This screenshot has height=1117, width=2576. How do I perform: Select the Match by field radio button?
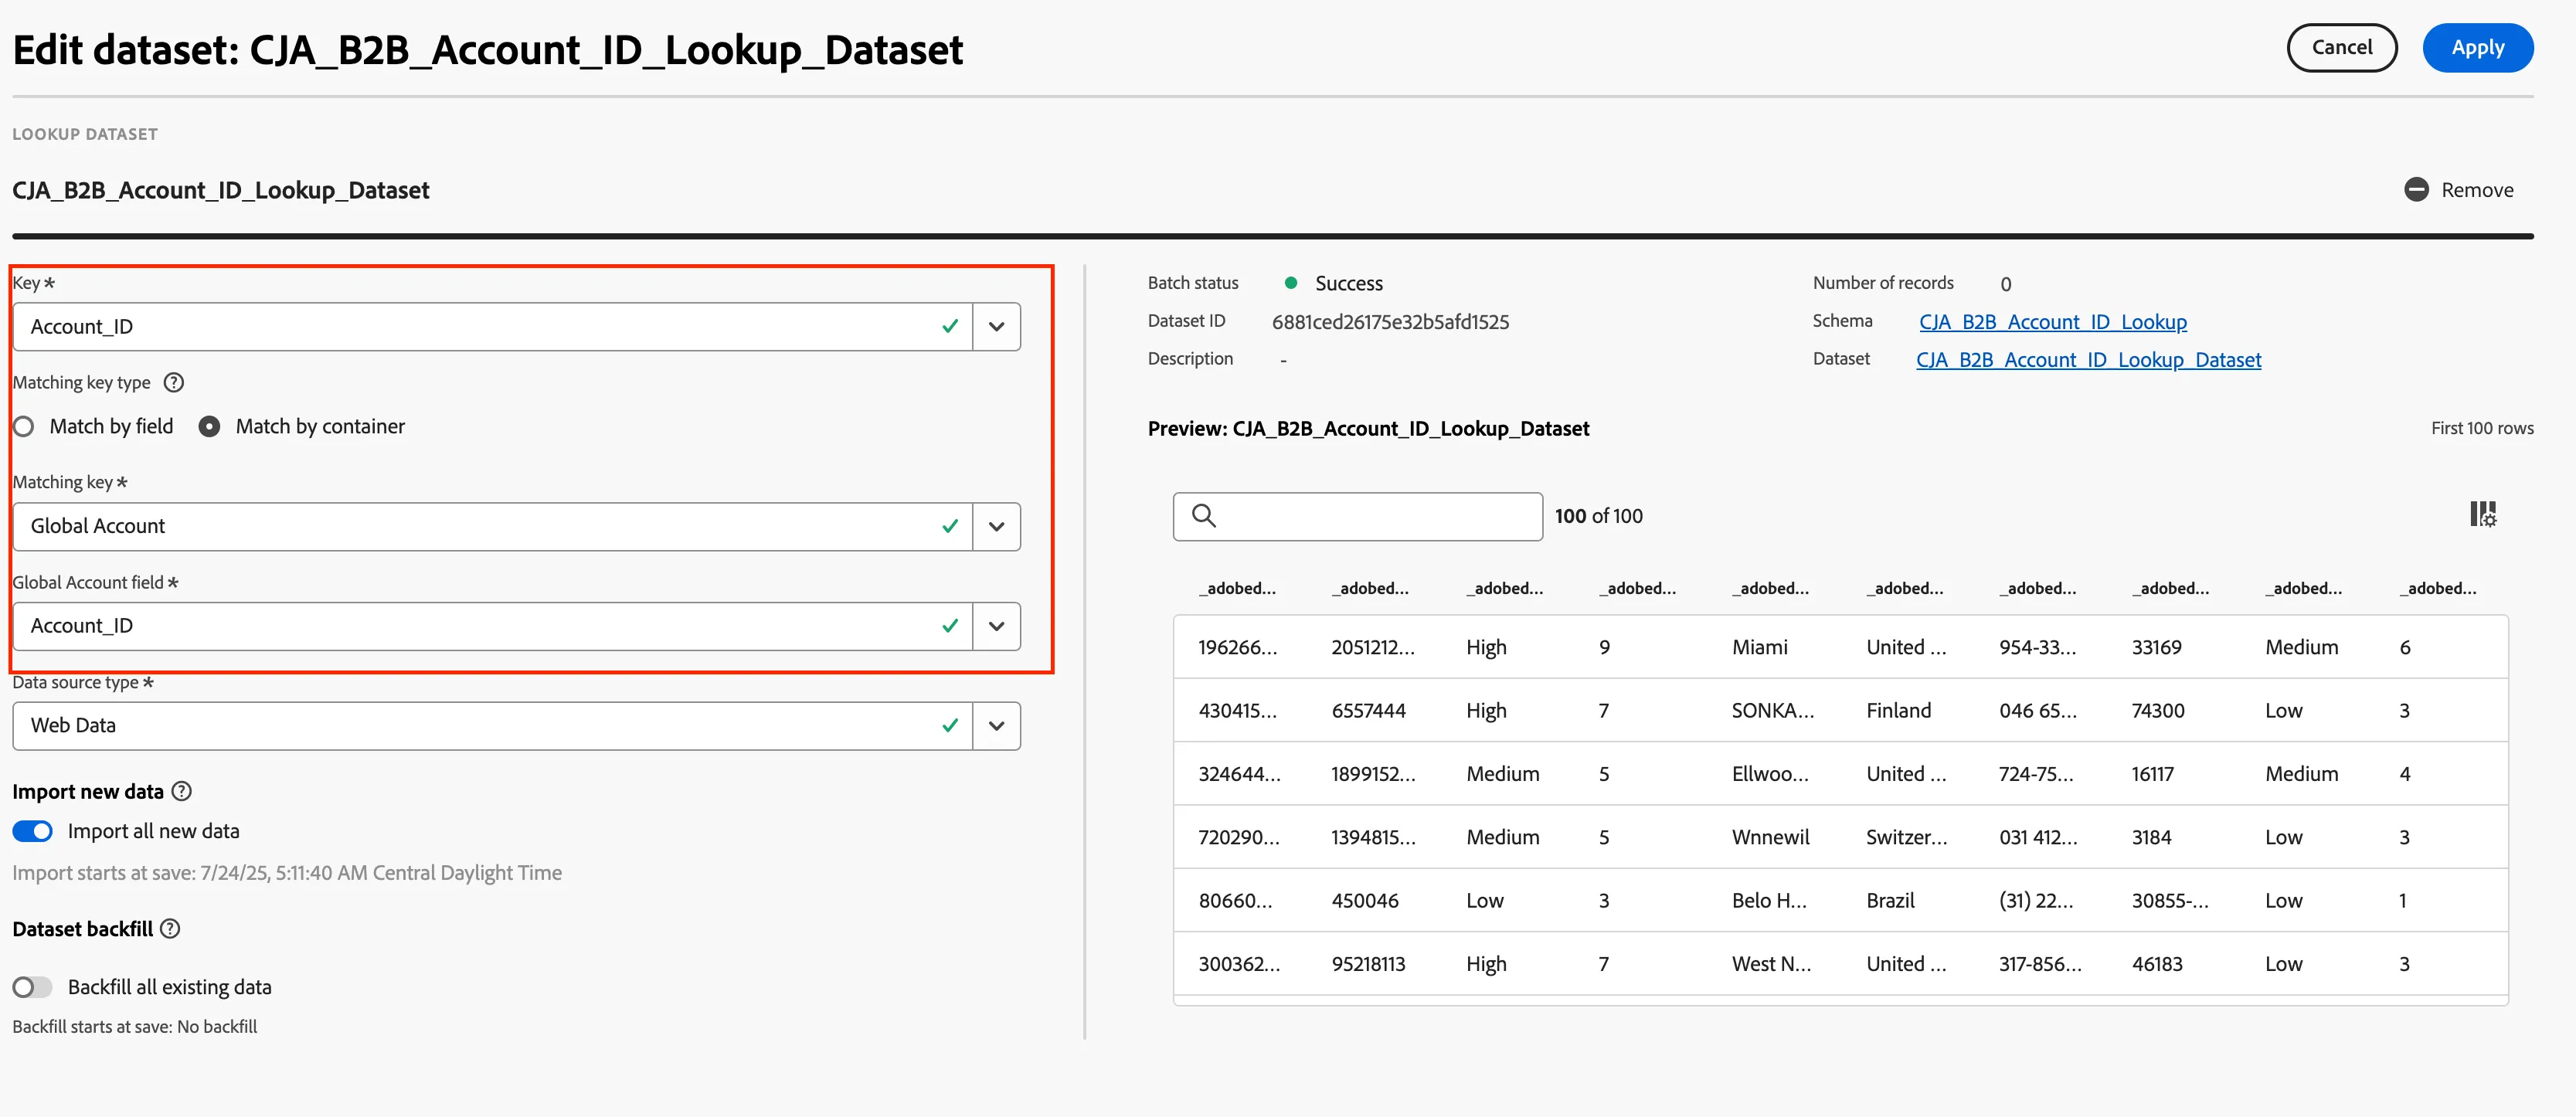click(x=23, y=427)
